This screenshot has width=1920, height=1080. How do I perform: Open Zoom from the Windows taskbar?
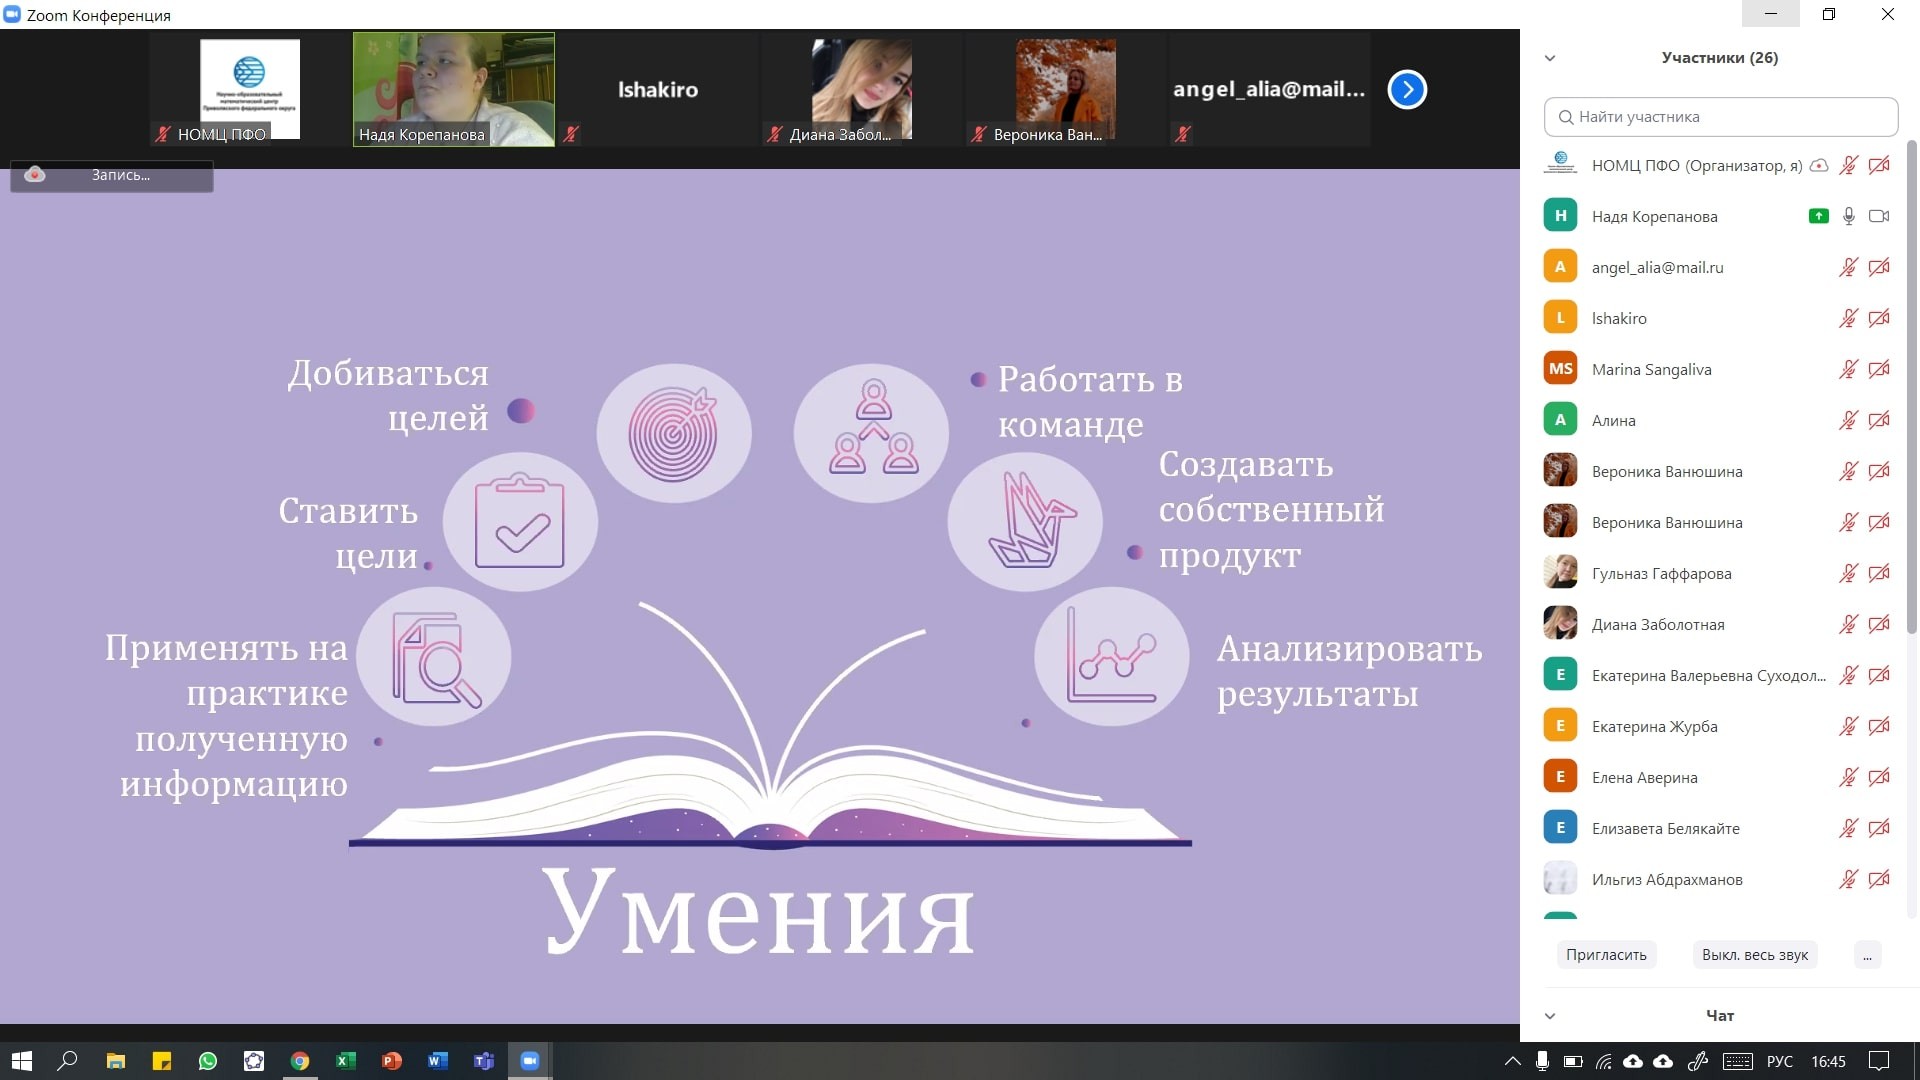pos(530,1061)
